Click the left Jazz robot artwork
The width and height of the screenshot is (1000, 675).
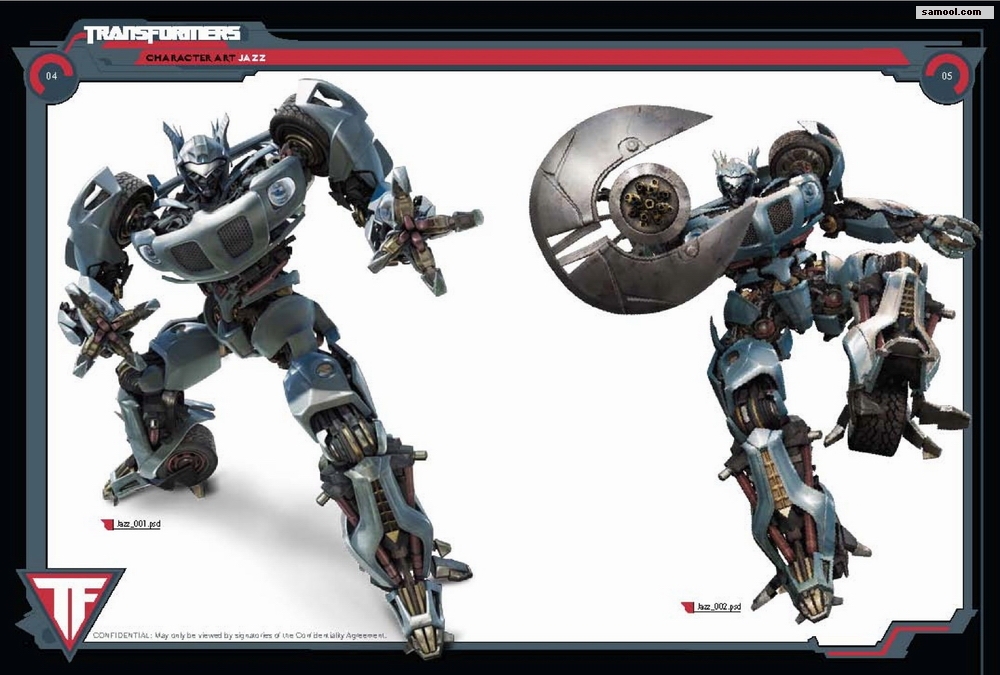(271, 367)
